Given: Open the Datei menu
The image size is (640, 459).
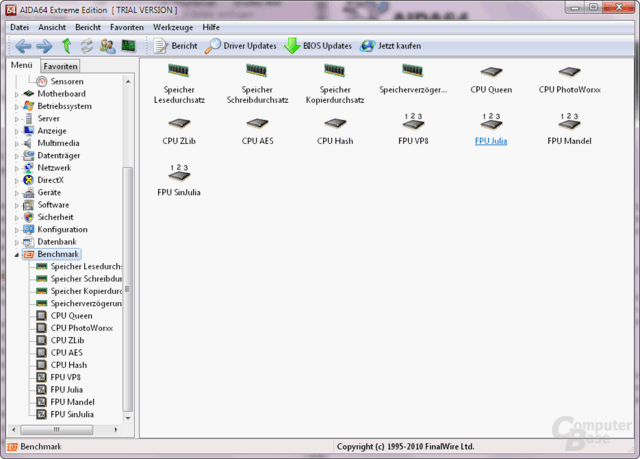Looking at the screenshot, I should pos(20,27).
